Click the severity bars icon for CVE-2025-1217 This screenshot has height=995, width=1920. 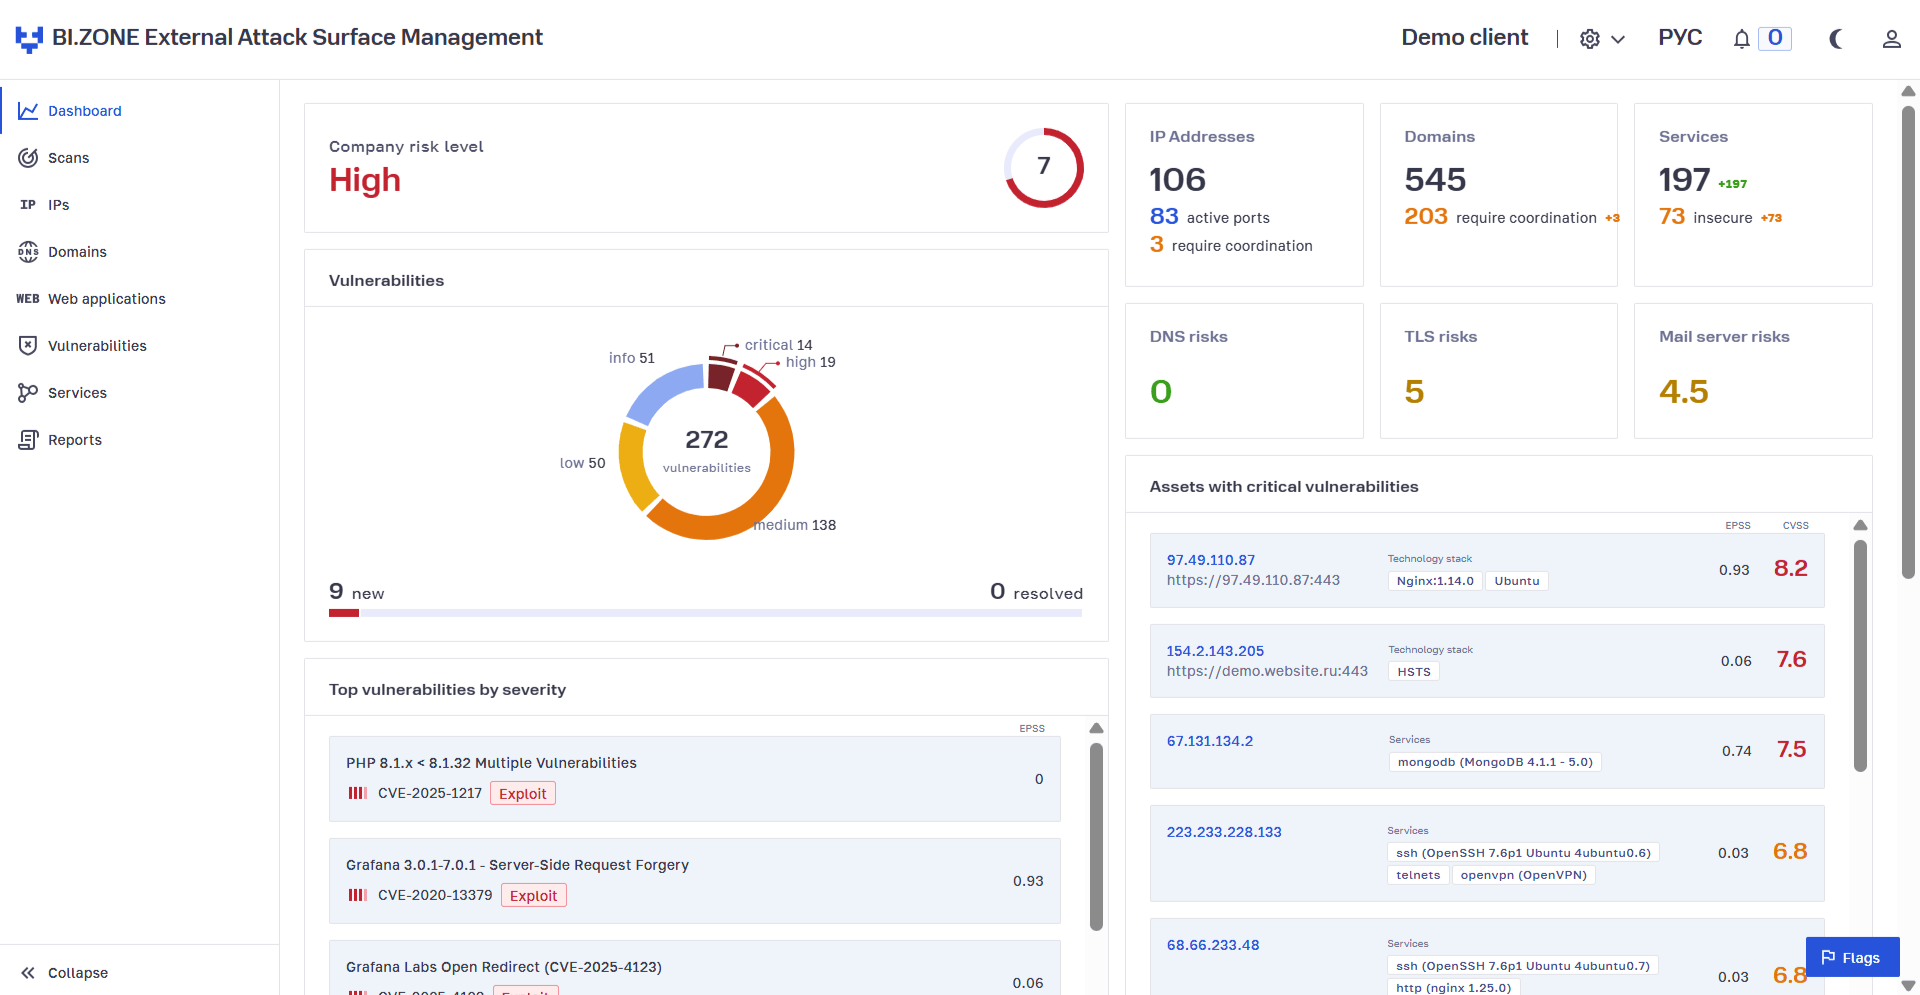coord(357,793)
